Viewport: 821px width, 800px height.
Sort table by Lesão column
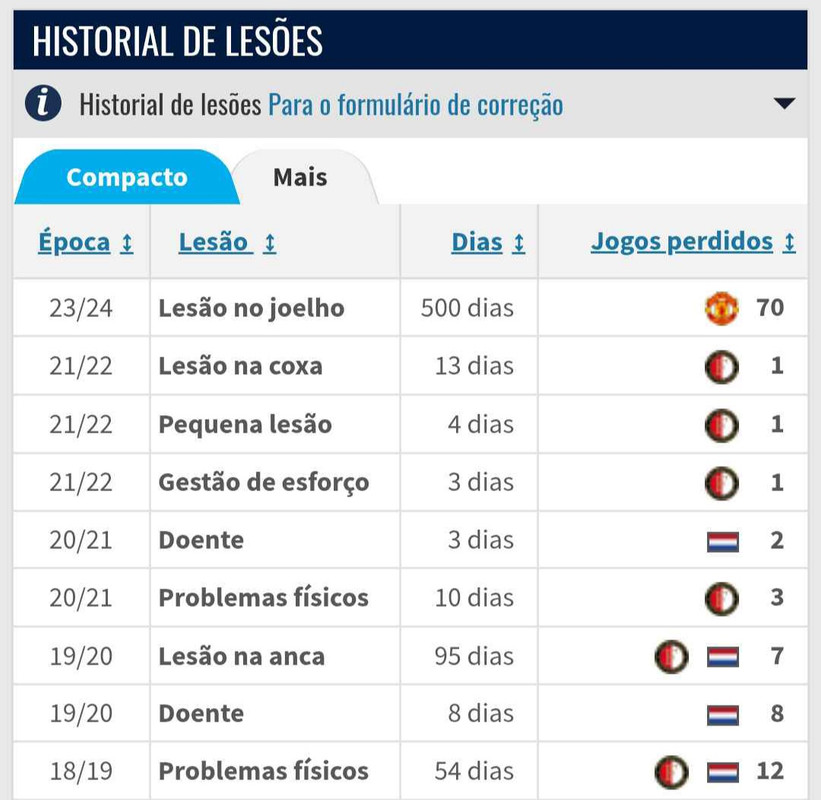pyautogui.click(x=227, y=242)
